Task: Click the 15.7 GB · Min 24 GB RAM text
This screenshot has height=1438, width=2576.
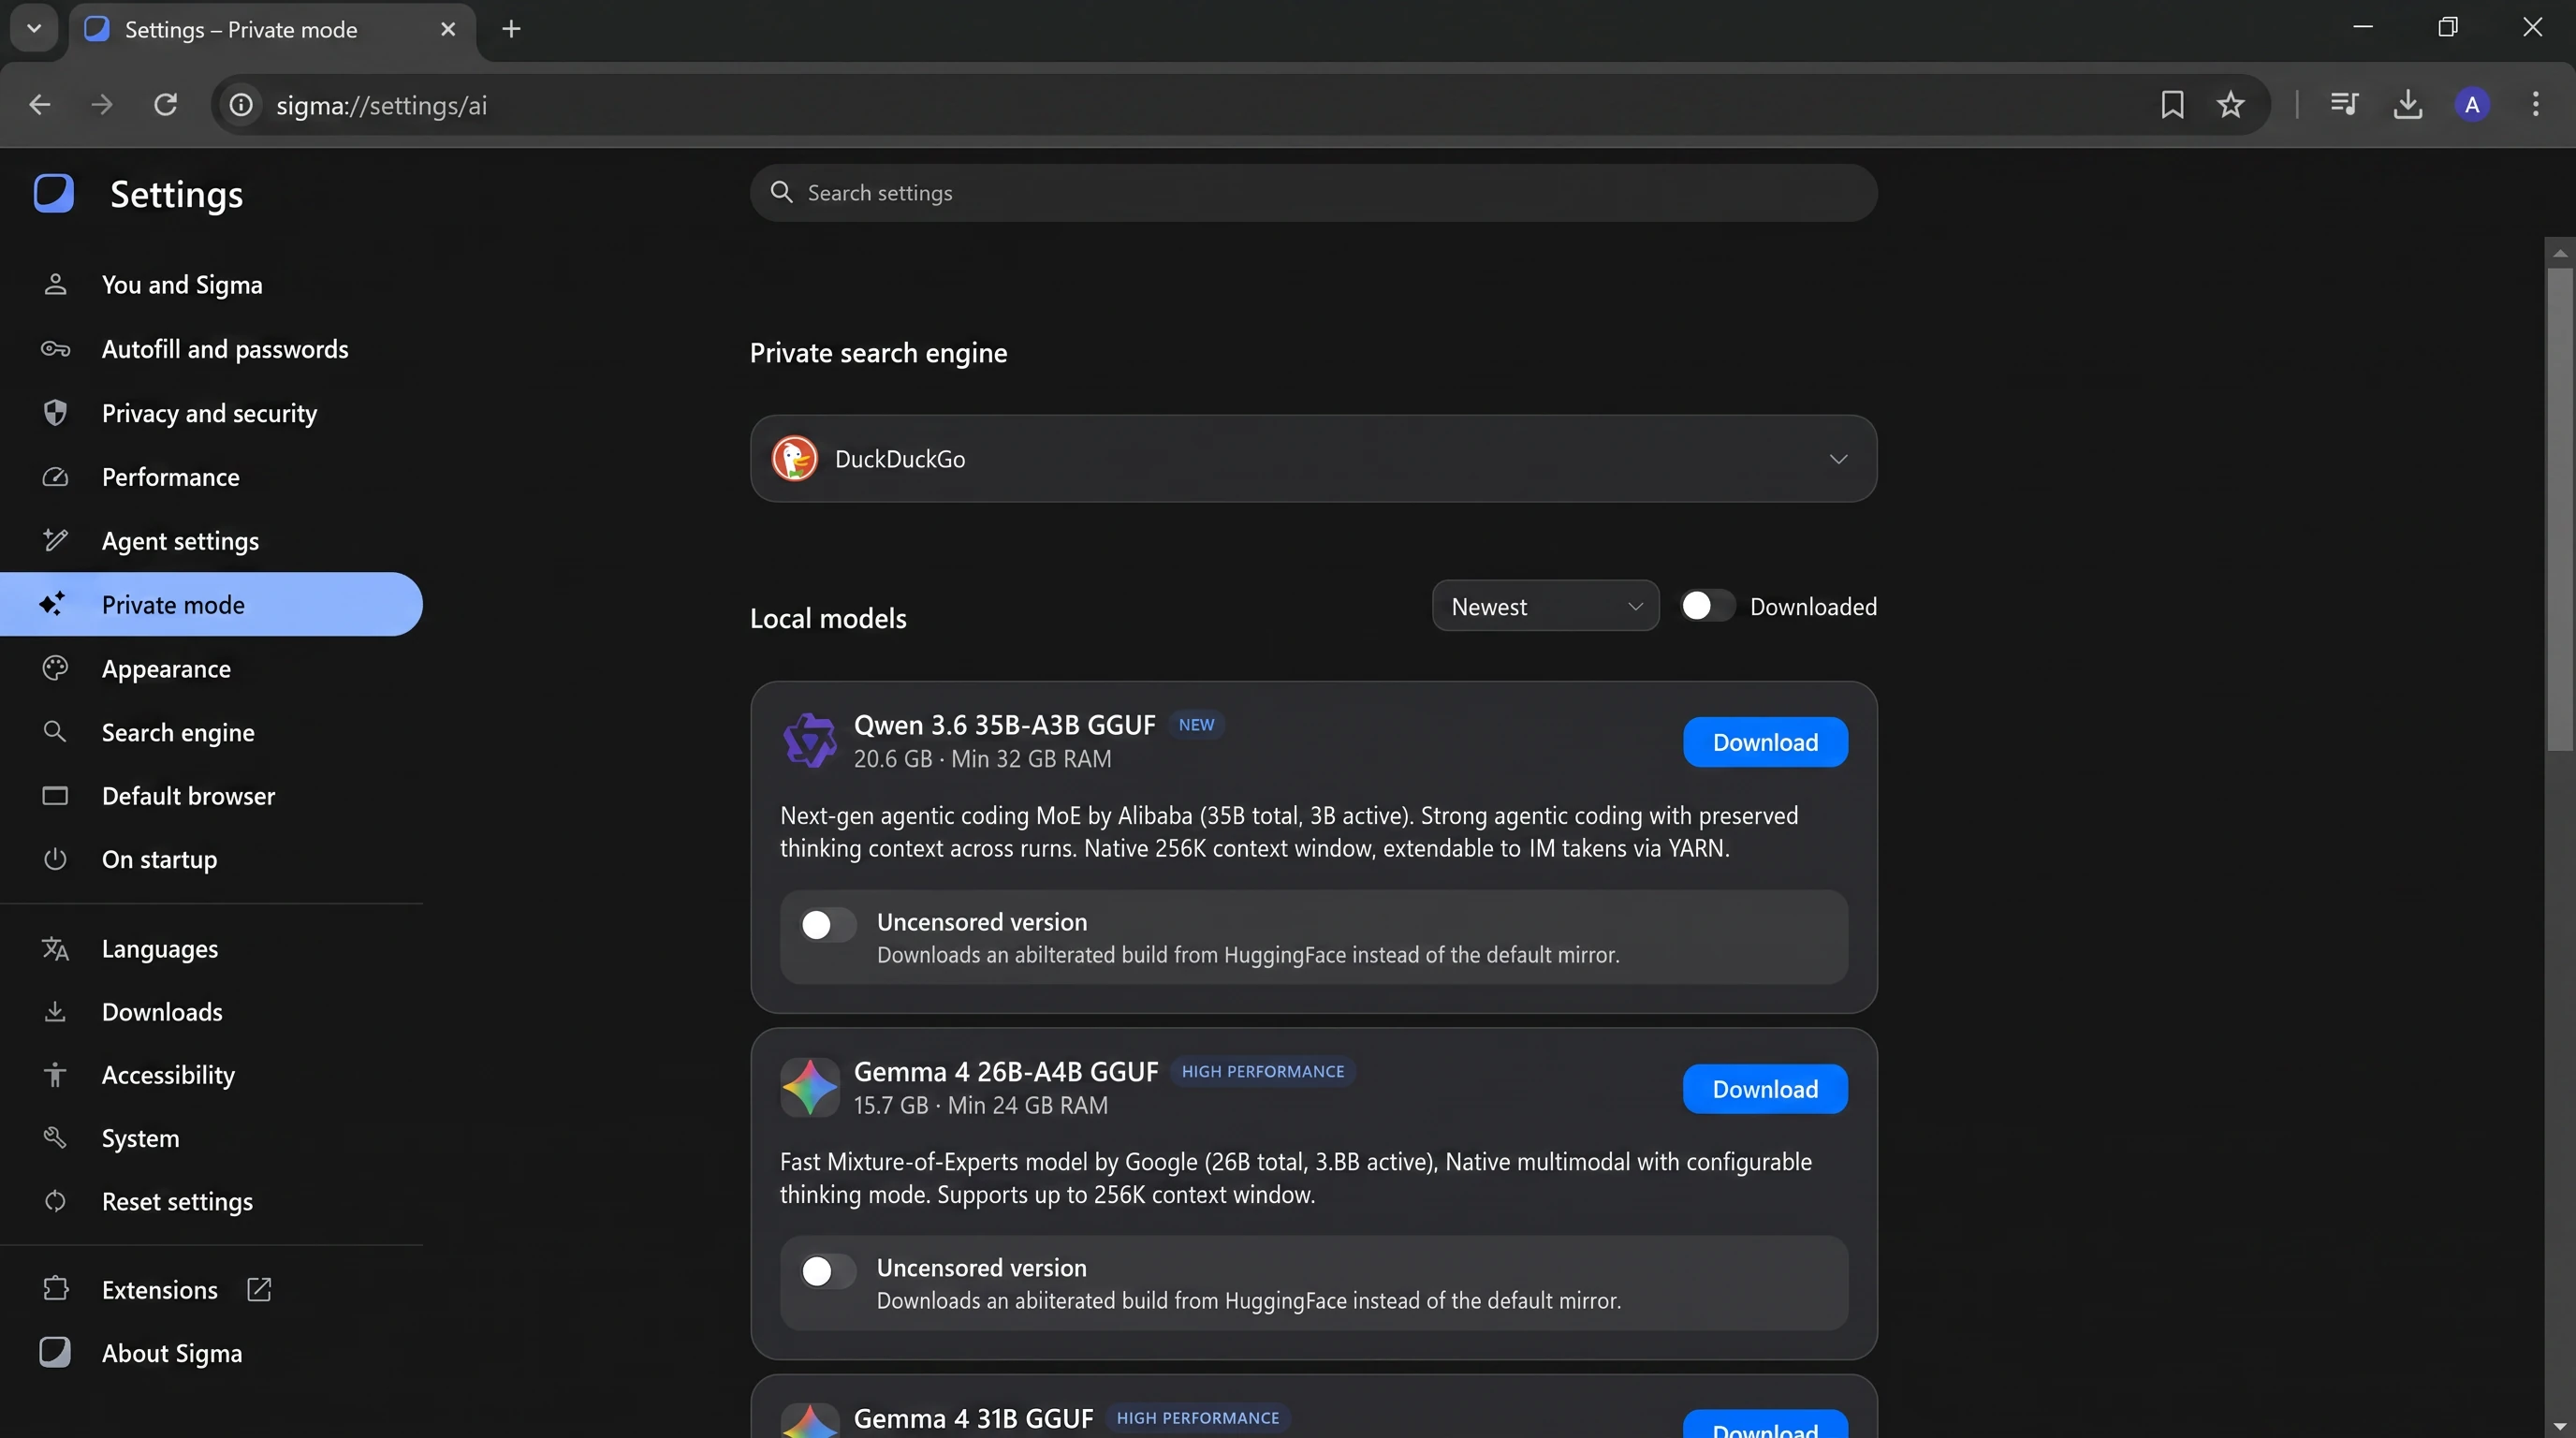Action: 980,1105
